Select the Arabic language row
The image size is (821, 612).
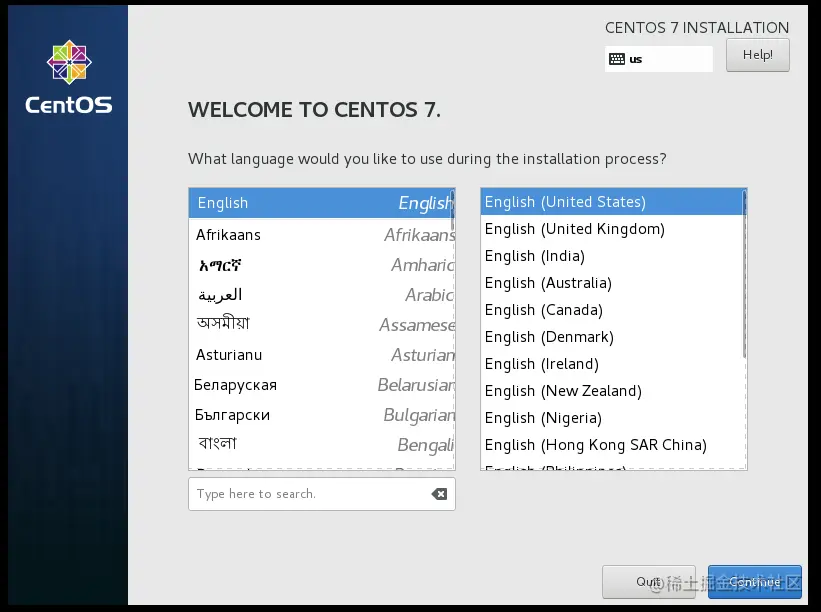[x=321, y=295]
